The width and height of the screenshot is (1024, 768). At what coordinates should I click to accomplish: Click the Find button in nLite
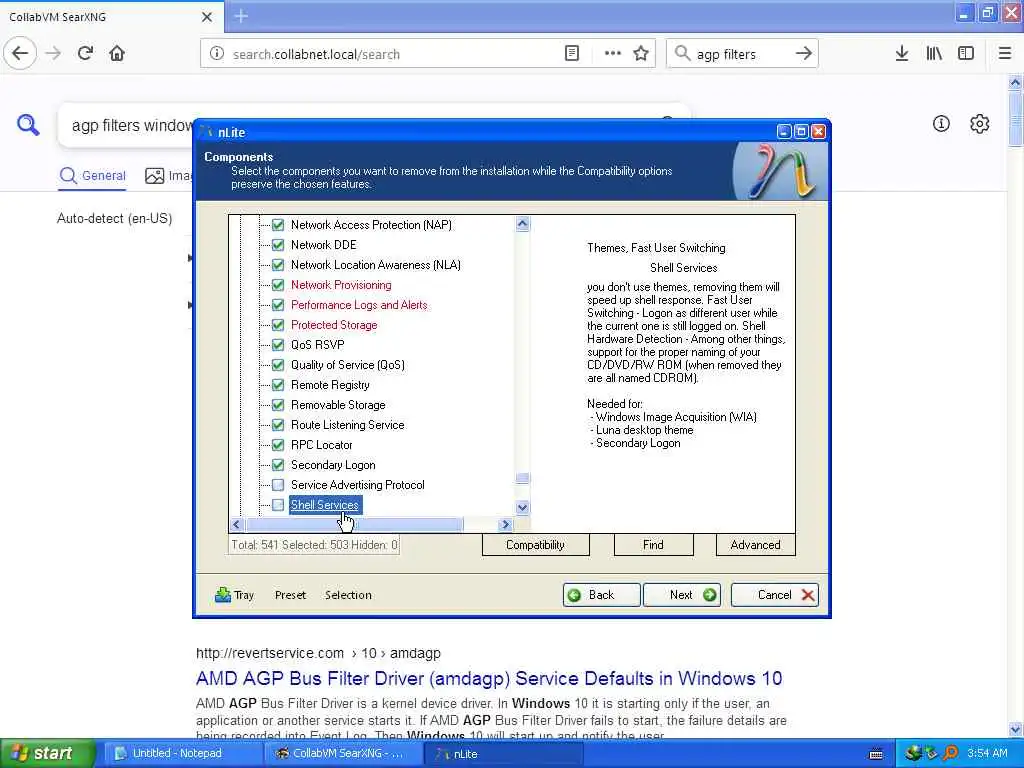click(x=653, y=545)
